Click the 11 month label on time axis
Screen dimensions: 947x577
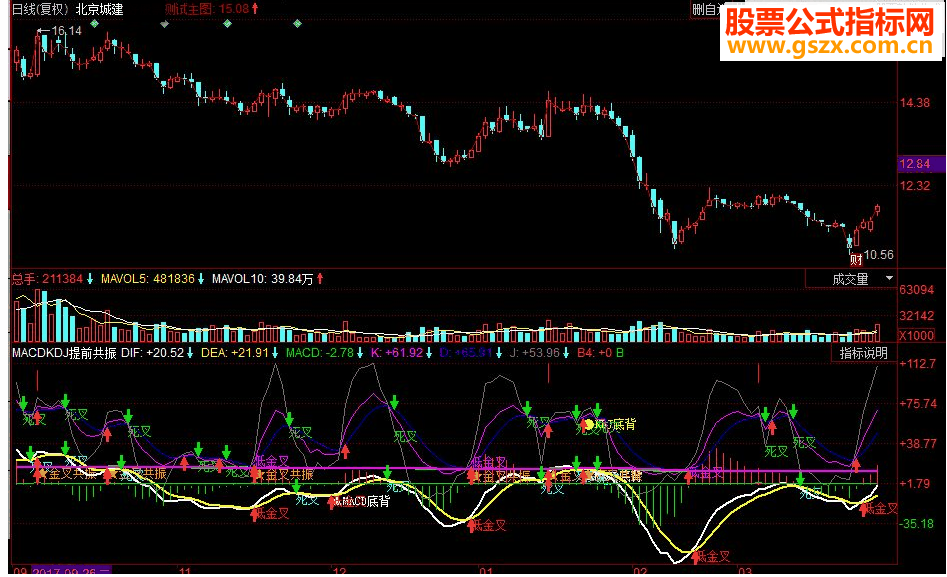click(x=185, y=571)
